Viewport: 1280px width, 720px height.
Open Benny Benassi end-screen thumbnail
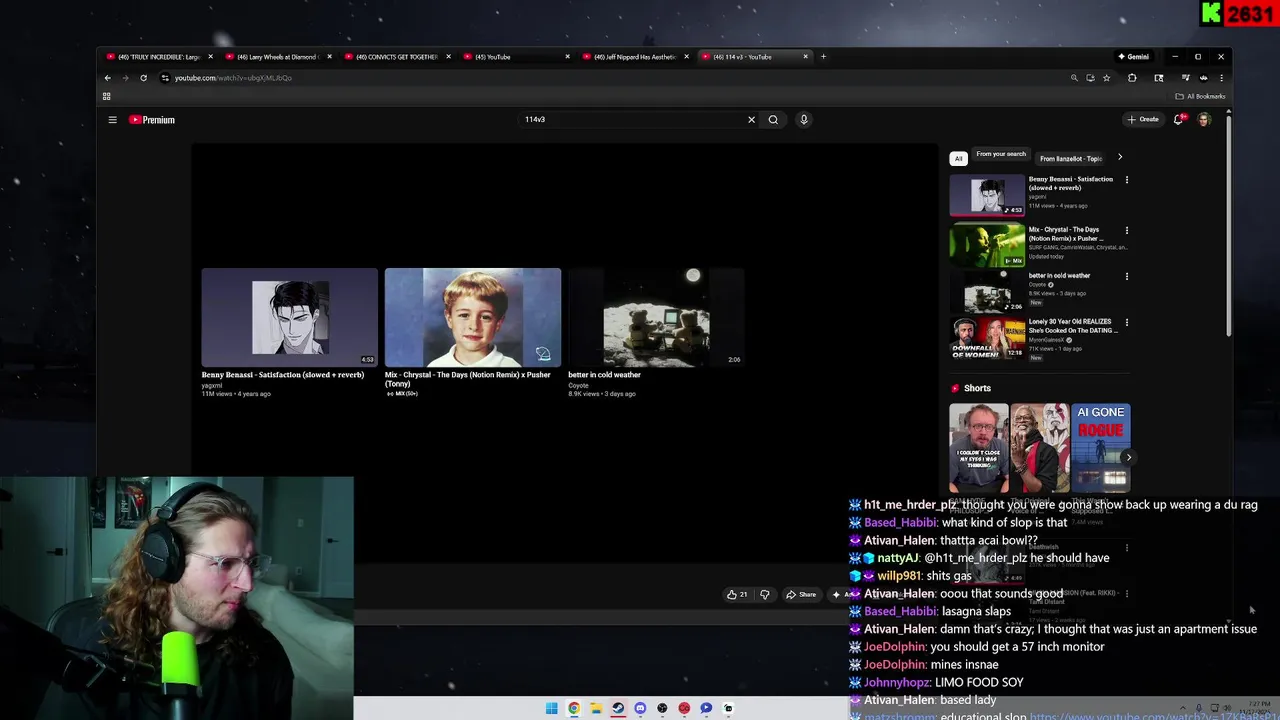[290, 317]
